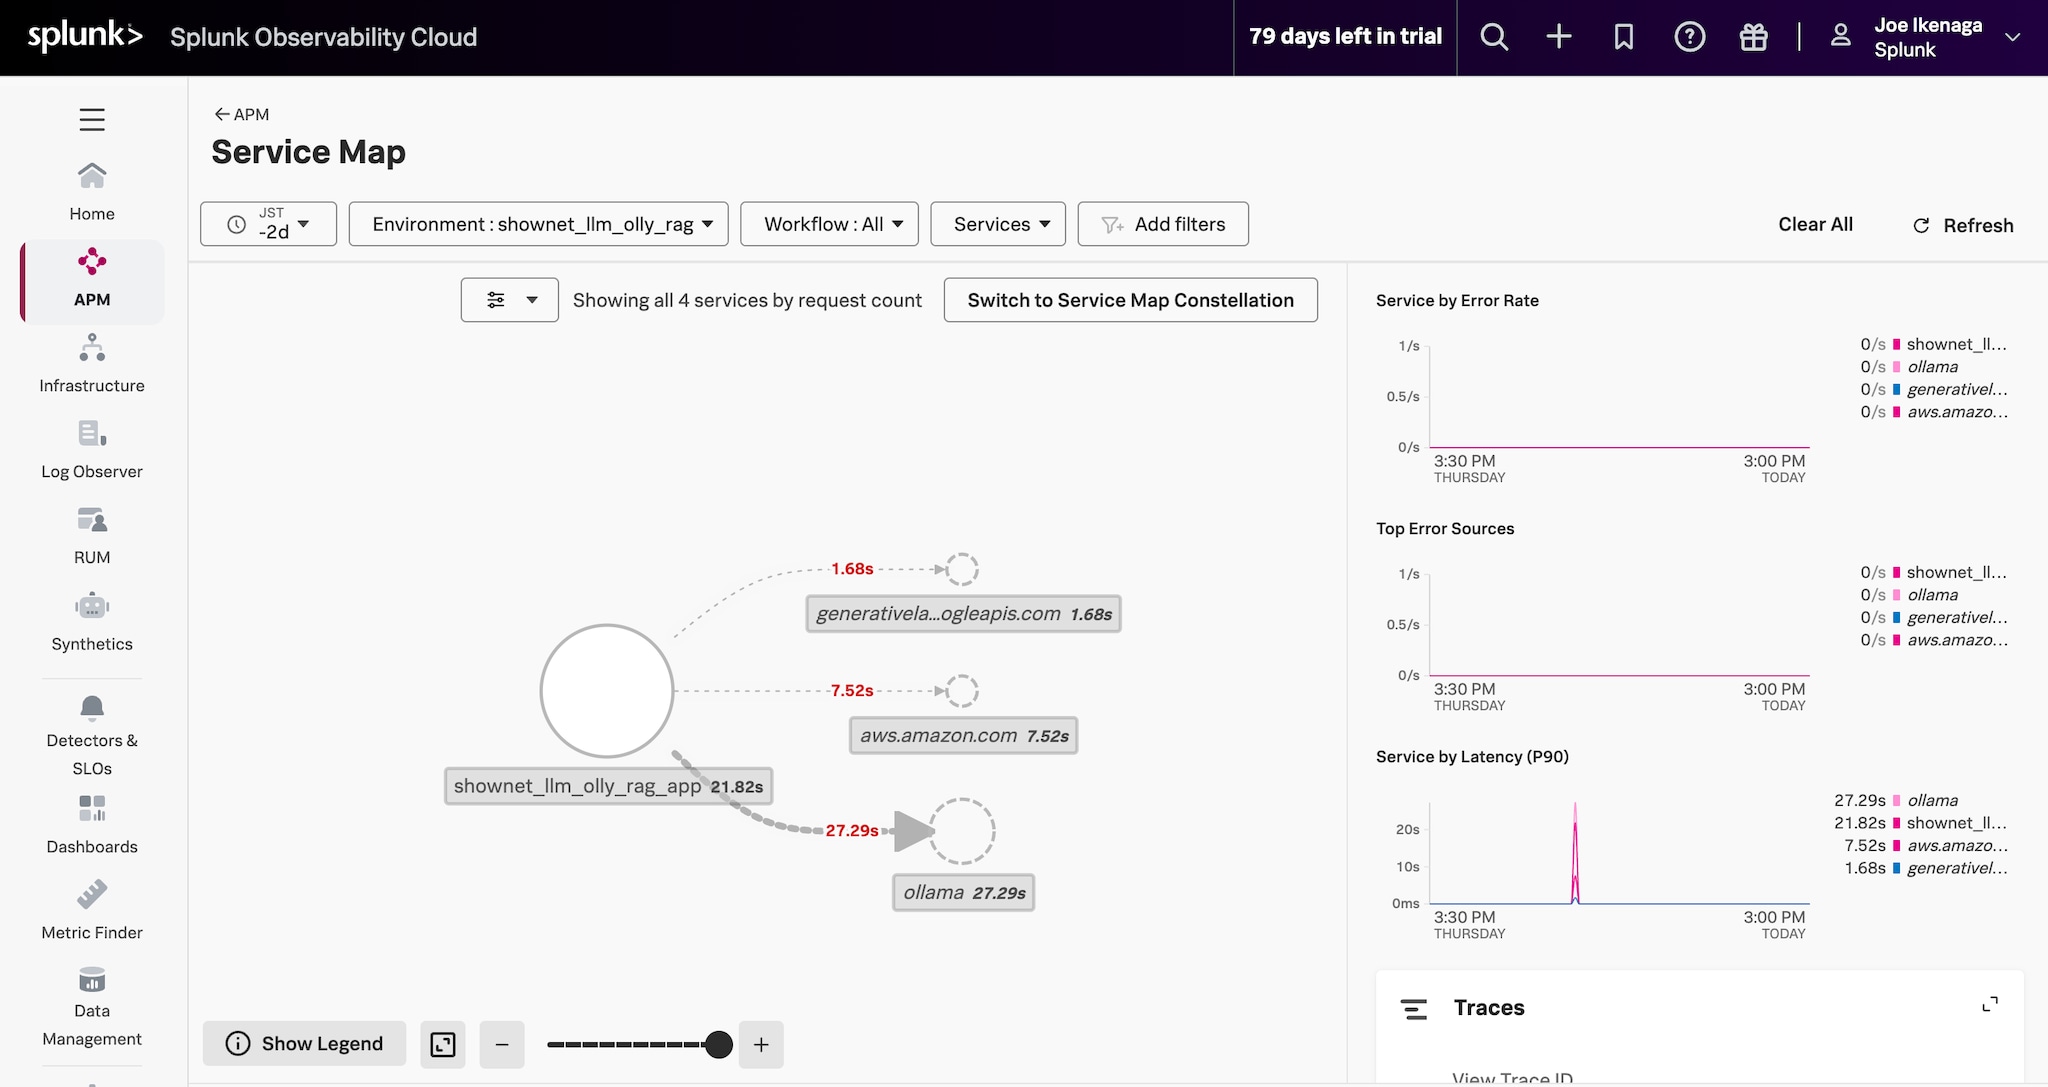The height and width of the screenshot is (1087, 2048).
Task: Go to Home in sidebar
Action: 92,192
